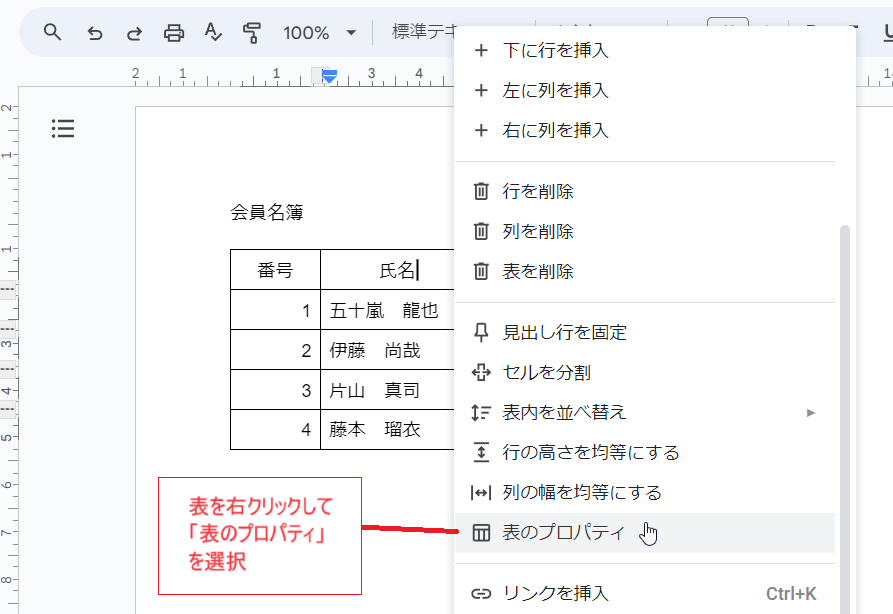Click the split cell icon

pos(481,372)
